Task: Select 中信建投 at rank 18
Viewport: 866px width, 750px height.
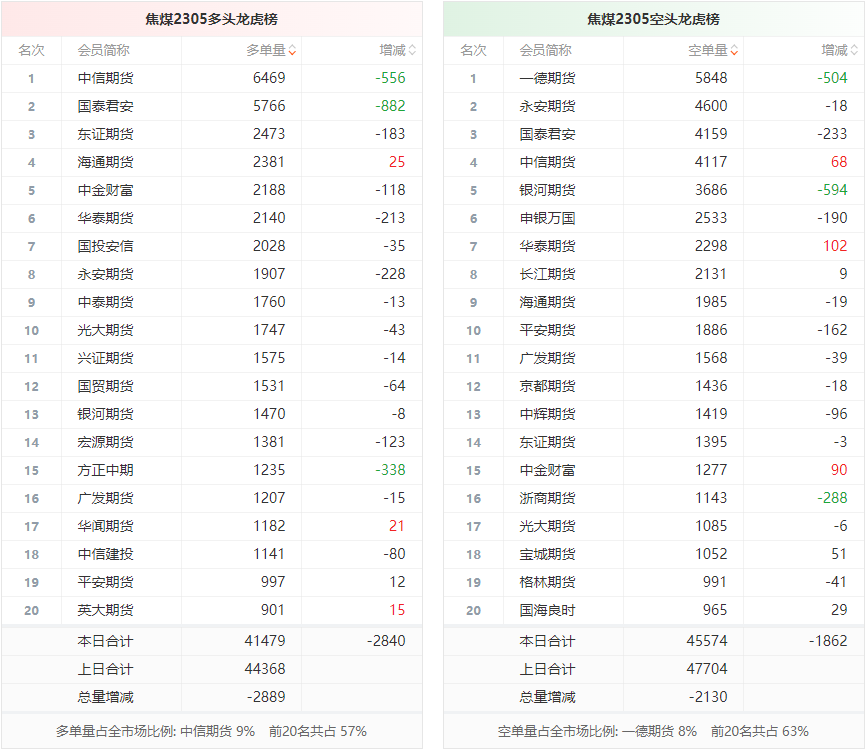Action: pyautogui.click(x=105, y=554)
